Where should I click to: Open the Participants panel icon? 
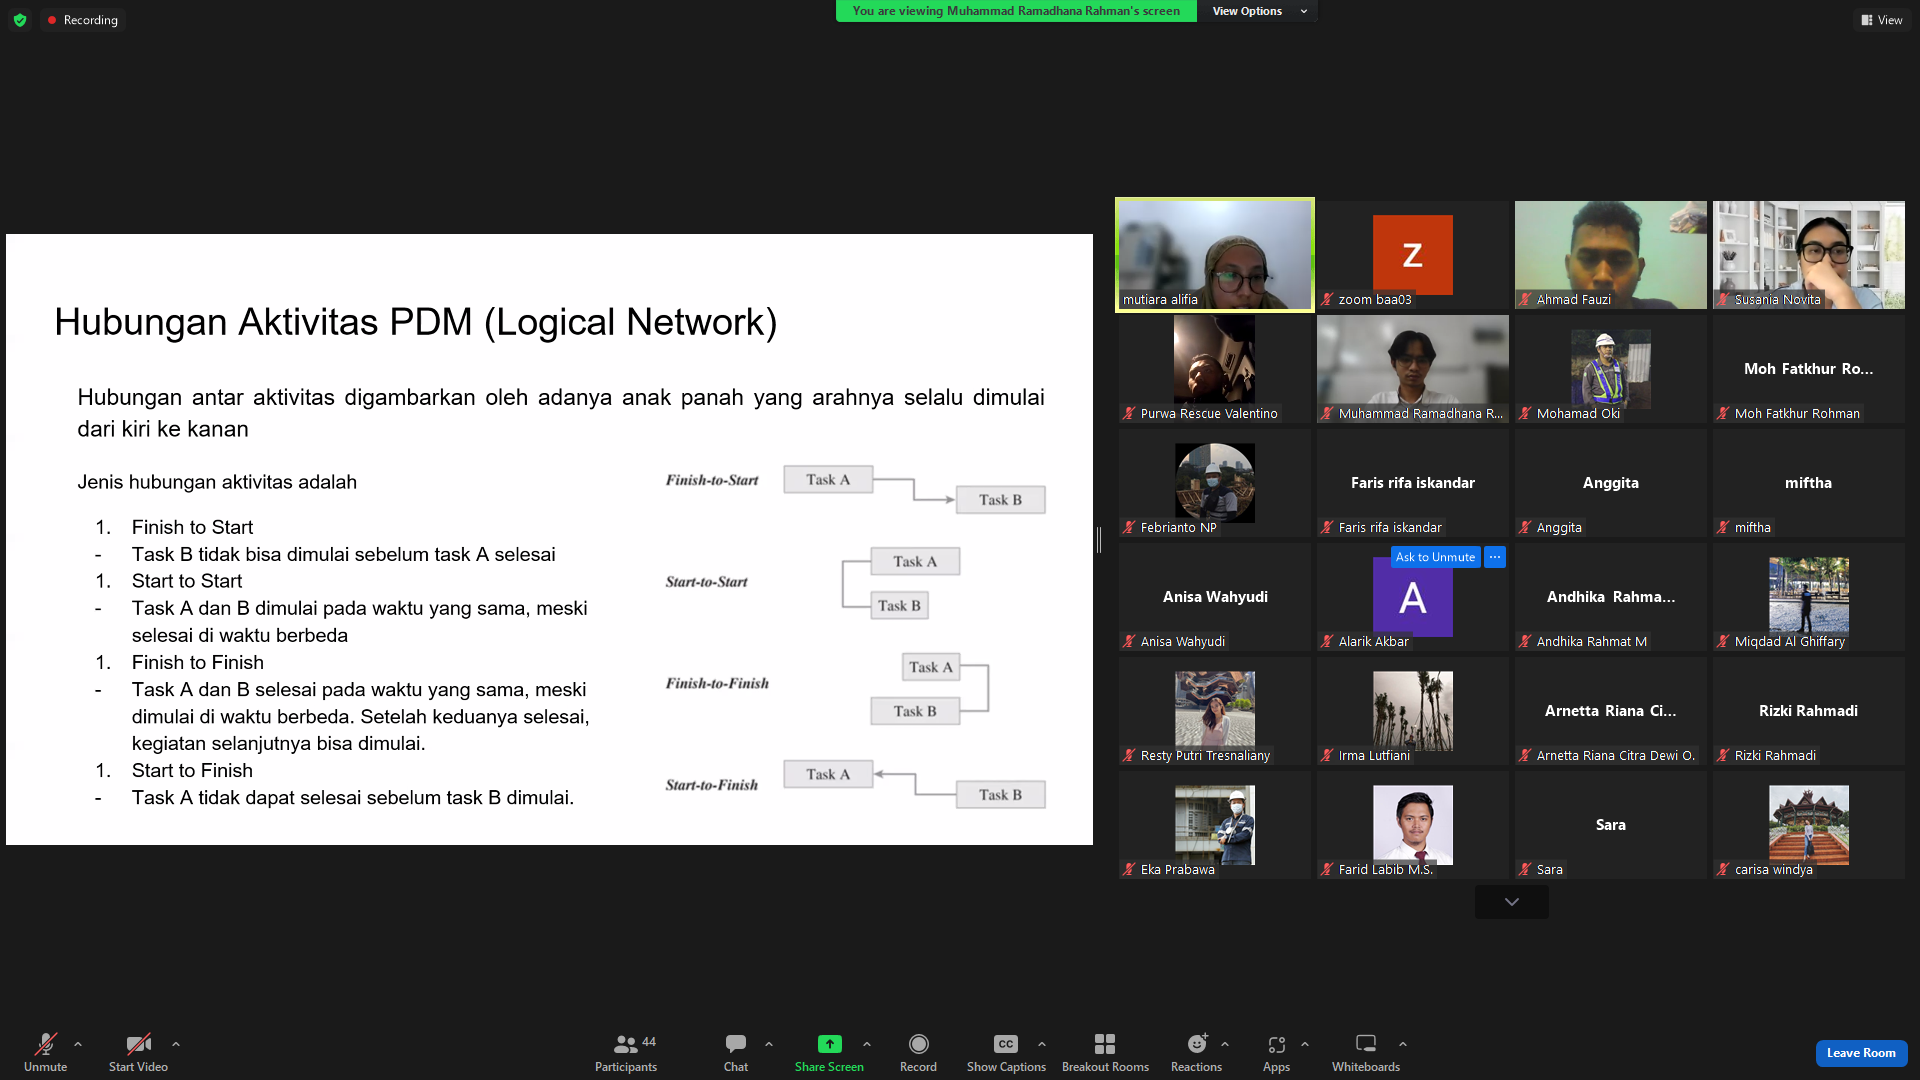click(626, 1044)
